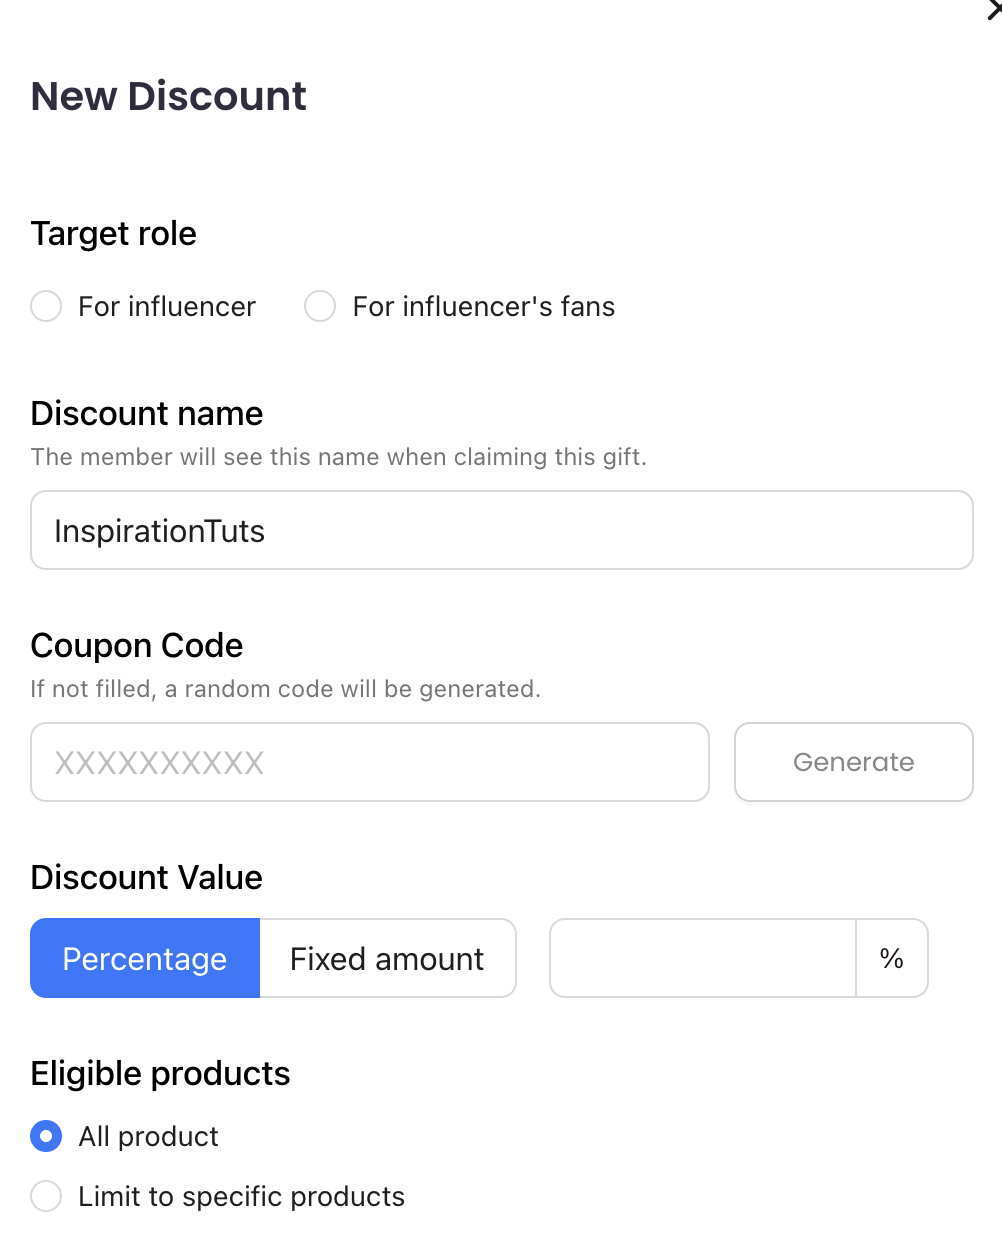The width and height of the screenshot is (1002, 1252).
Task: Enable Limit to specific products option
Action: (x=47, y=1196)
